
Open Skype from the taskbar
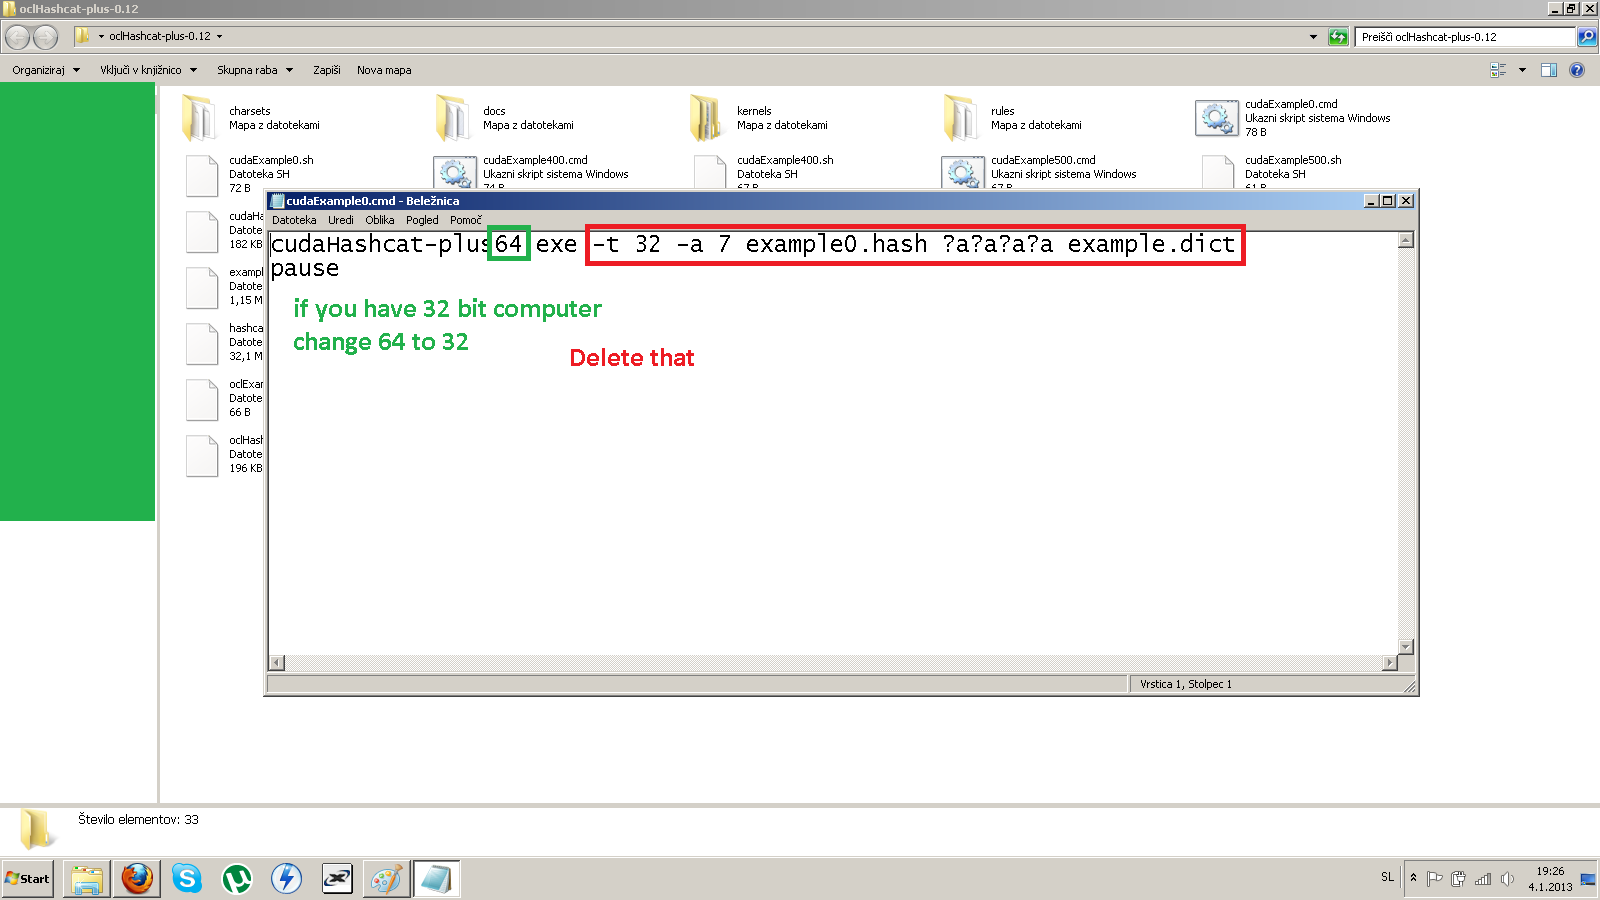[187, 879]
